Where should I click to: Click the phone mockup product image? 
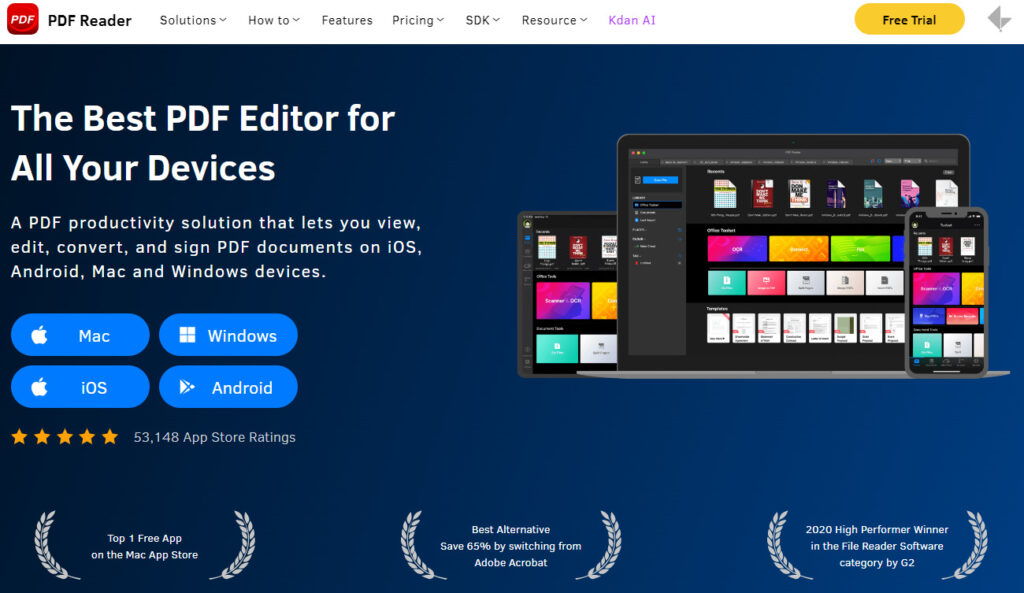point(946,292)
